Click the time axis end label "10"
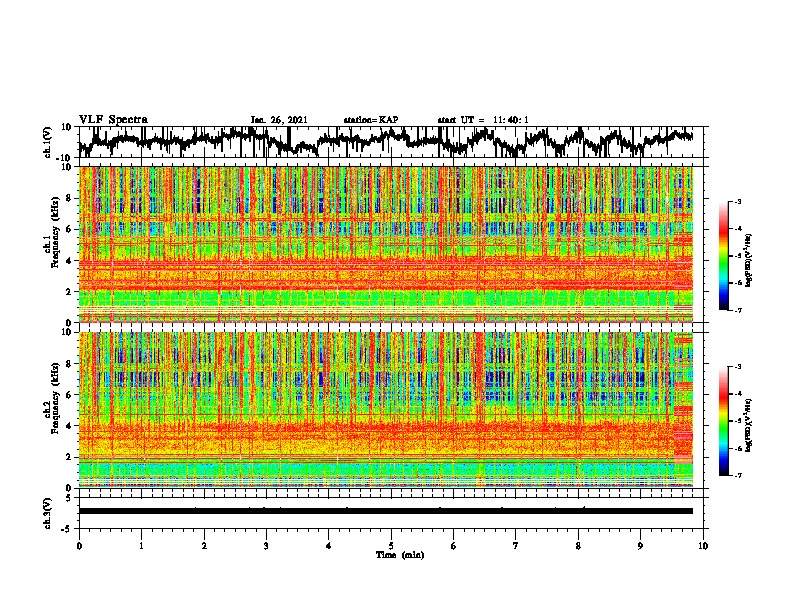Image resolution: width=792 pixels, height=612 pixels. (703, 546)
